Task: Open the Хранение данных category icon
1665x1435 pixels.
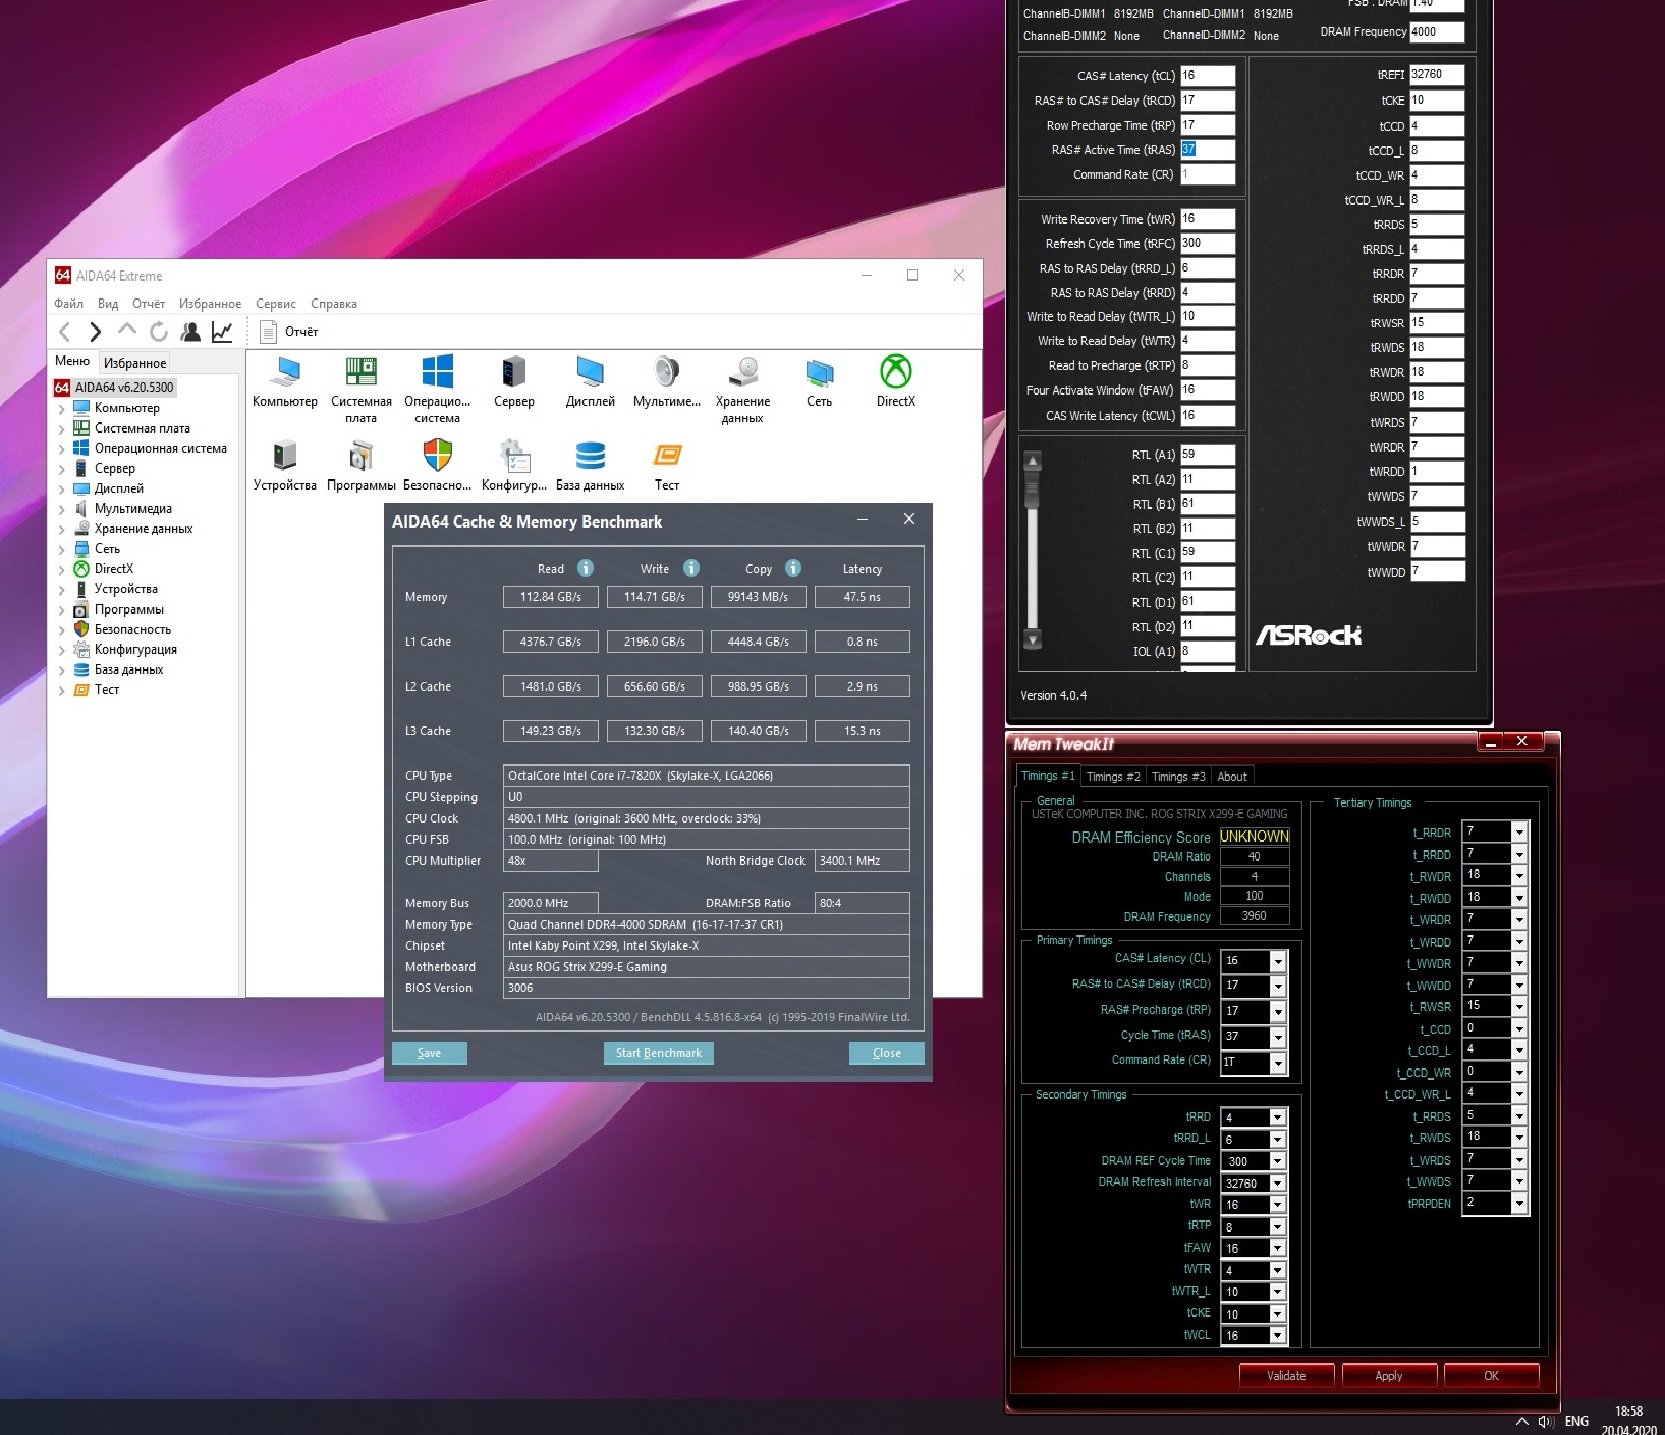Action: (743, 373)
